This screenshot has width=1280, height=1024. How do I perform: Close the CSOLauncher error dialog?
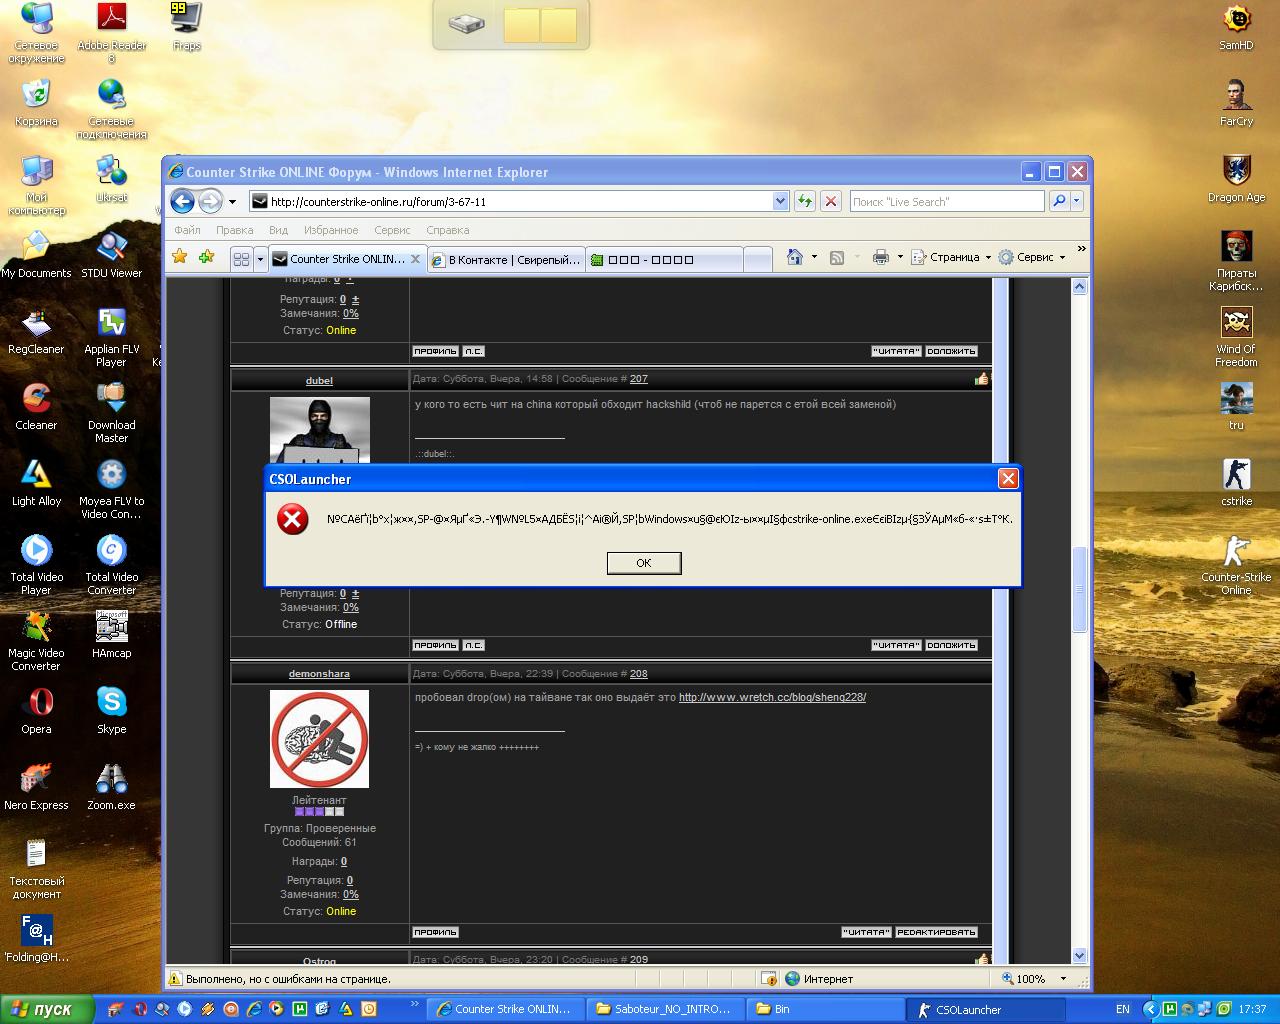click(1008, 479)
